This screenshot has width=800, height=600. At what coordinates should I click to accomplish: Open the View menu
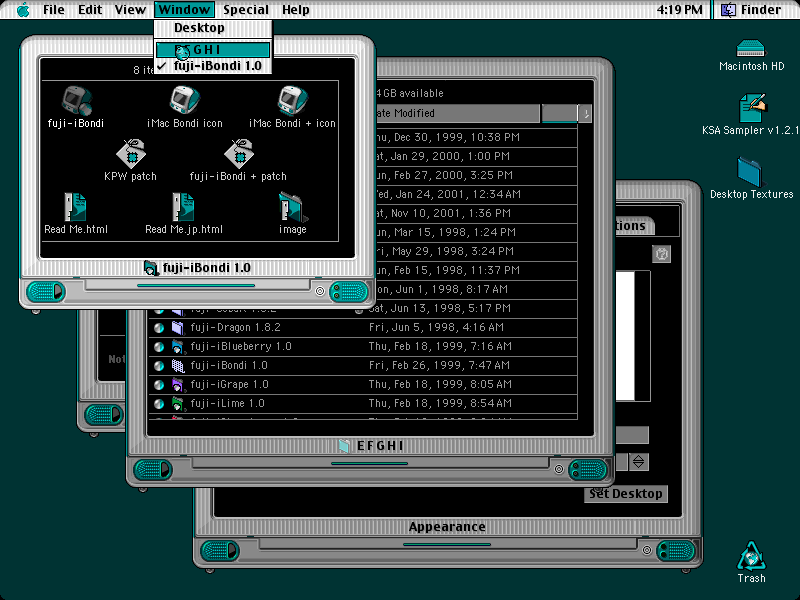coord(130,10)
